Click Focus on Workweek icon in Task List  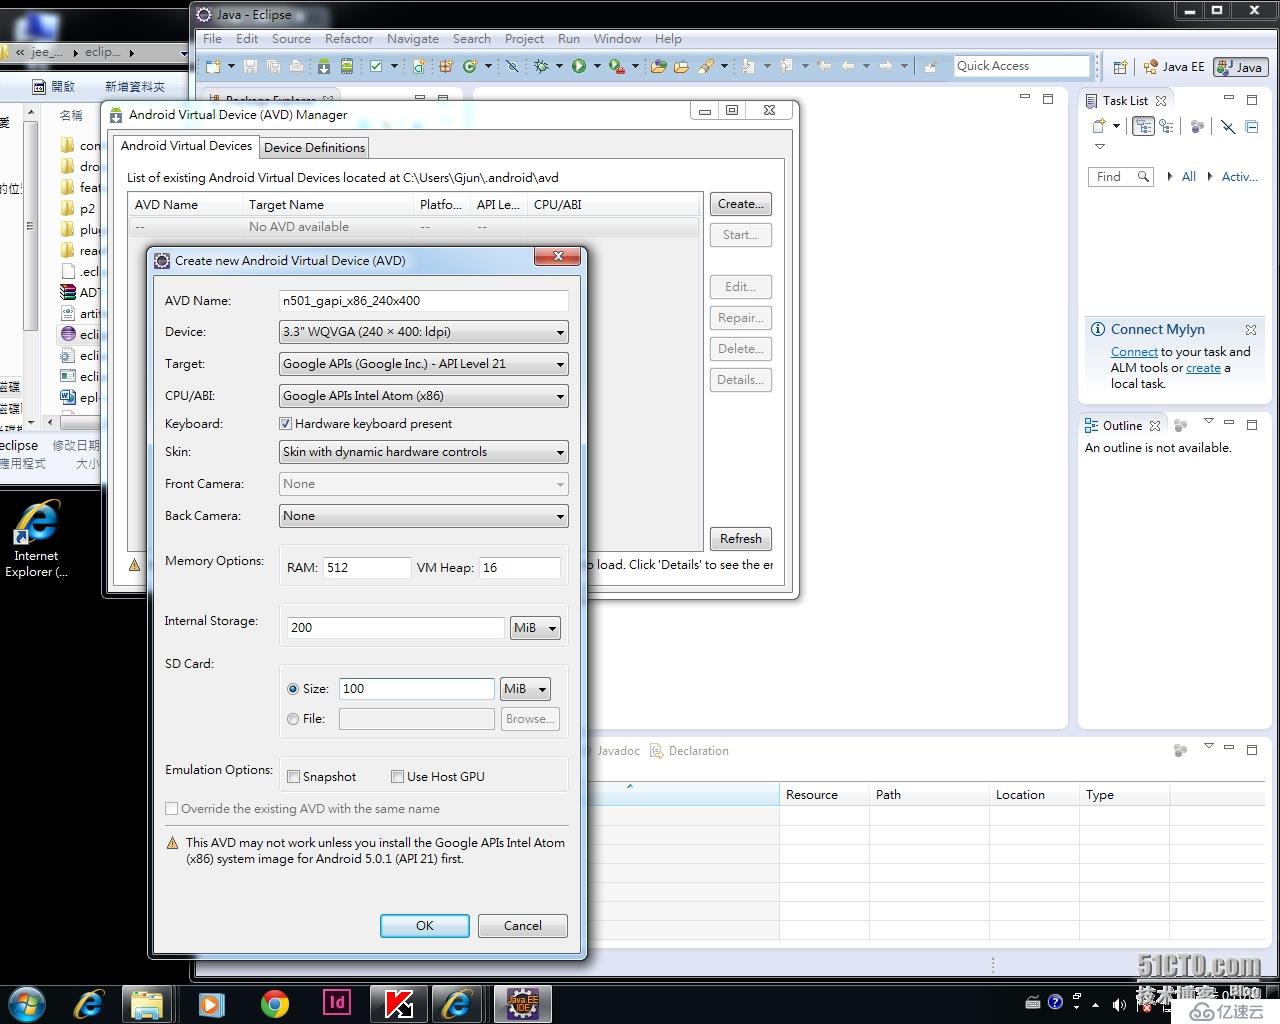pos(1197,126)
